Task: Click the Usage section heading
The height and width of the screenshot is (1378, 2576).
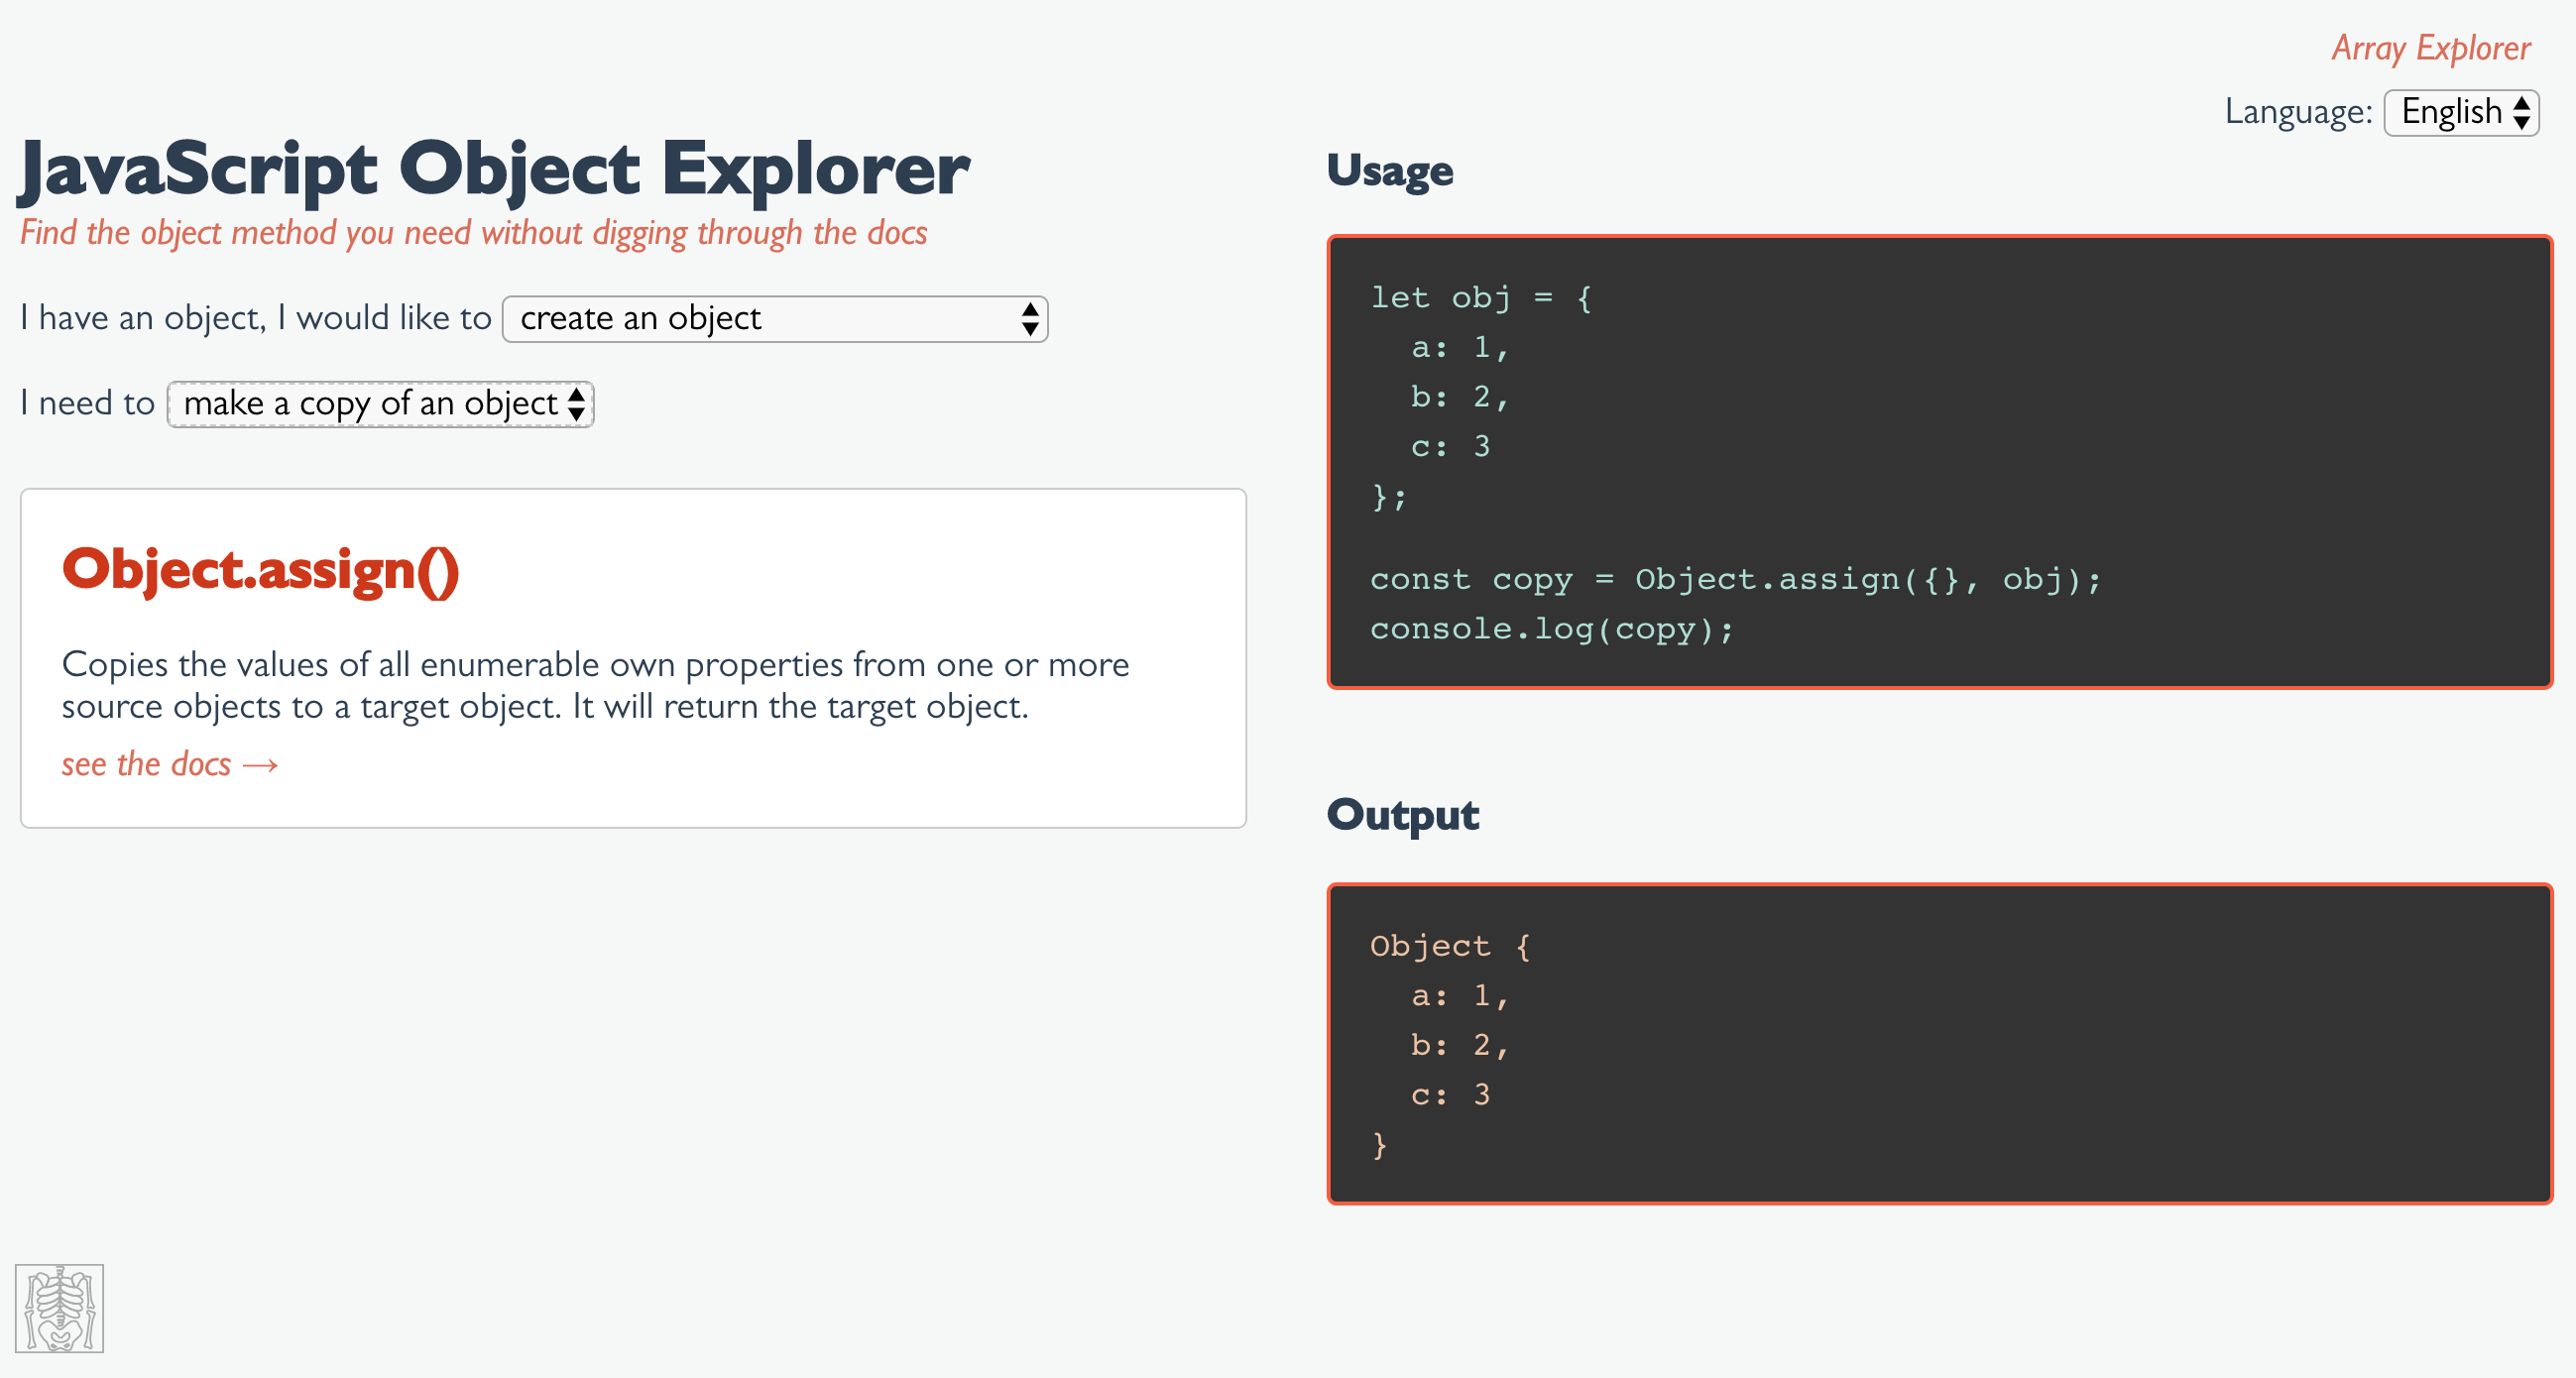Action: [x=1390, y=171]
